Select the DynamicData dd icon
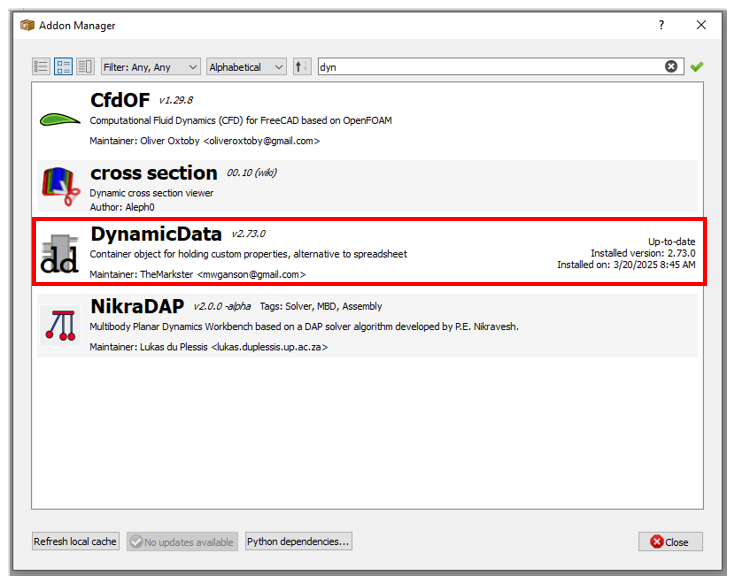Image resolution: width=734 pixels, height=585 pixels. [59, 254]
